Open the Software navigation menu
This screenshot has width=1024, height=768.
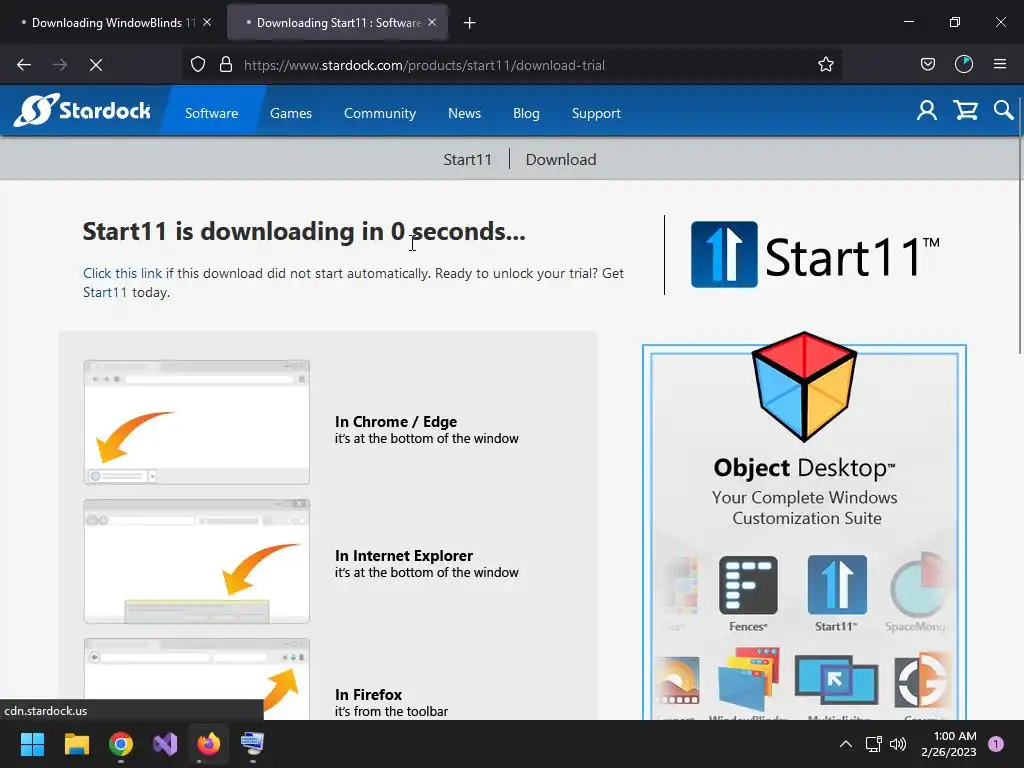tap(212, 113)
